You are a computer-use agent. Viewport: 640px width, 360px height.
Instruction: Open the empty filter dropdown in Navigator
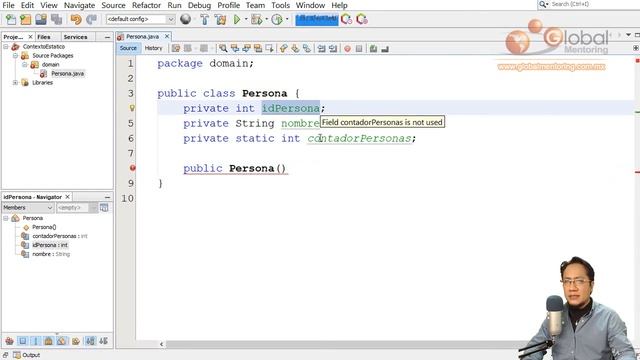[x=77, y=208]
